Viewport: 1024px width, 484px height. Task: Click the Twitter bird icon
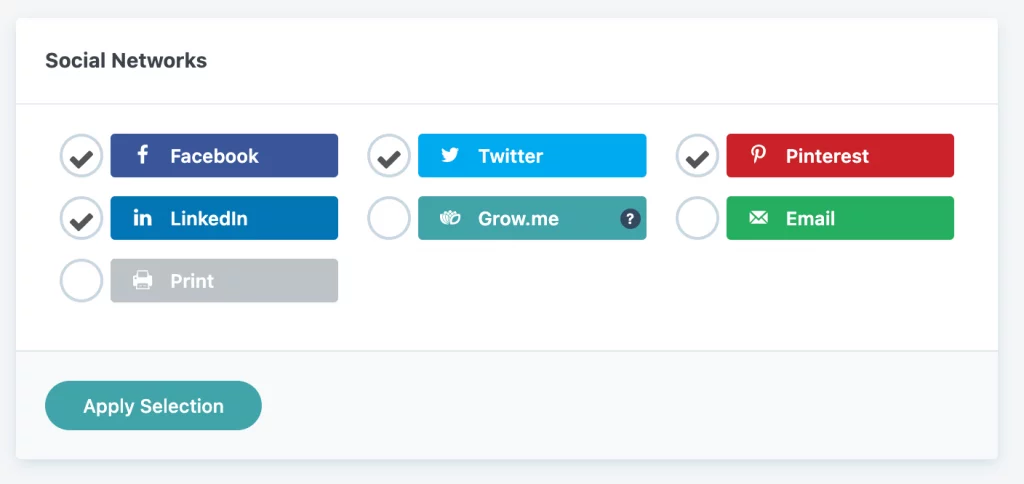coord(450,155)
